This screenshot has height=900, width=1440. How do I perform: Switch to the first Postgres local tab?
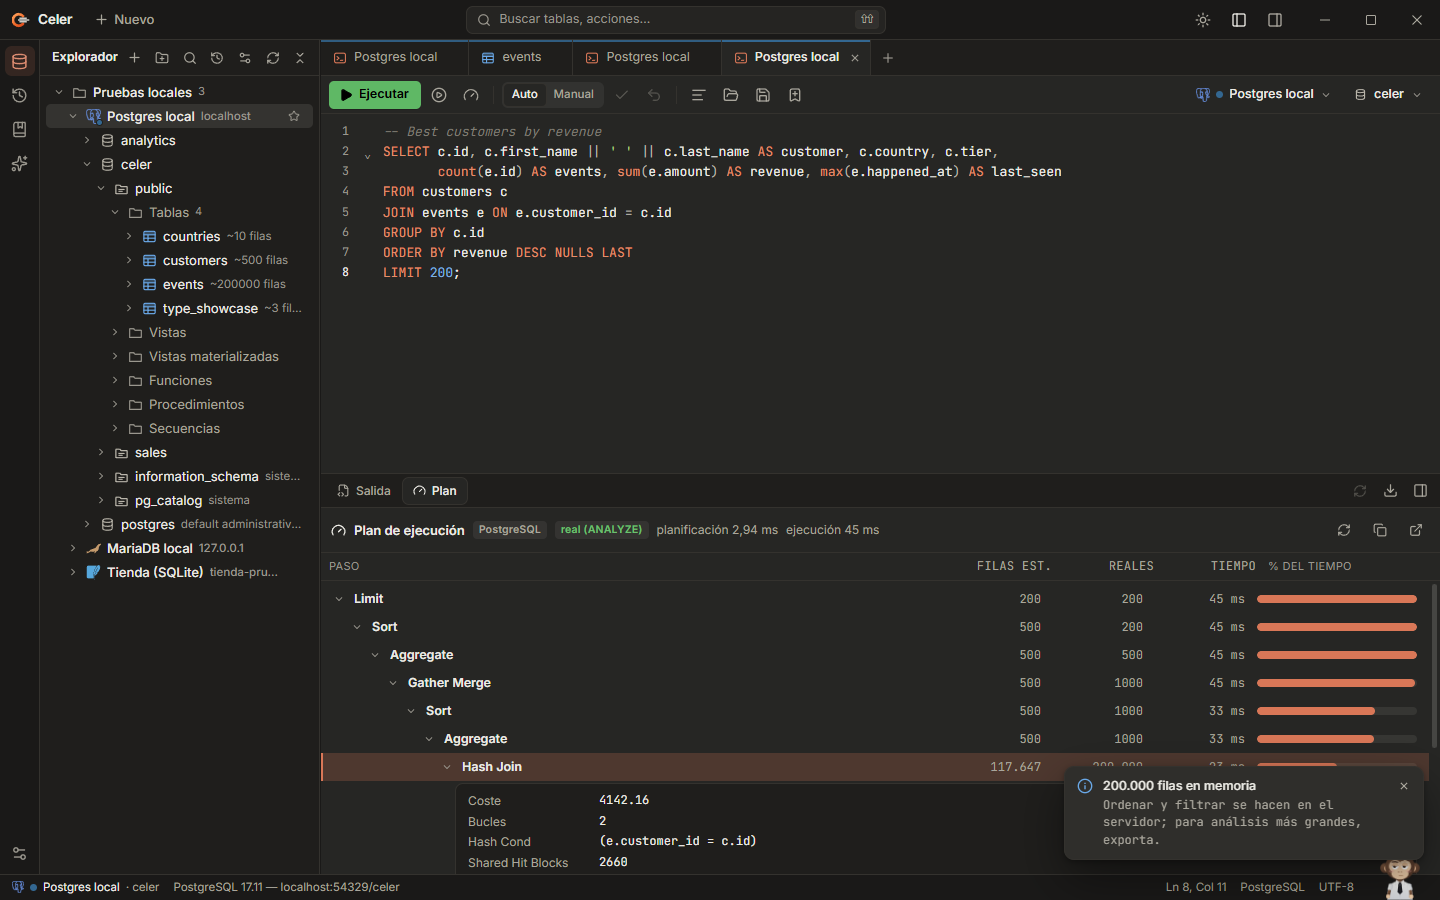tap(395, 58)
